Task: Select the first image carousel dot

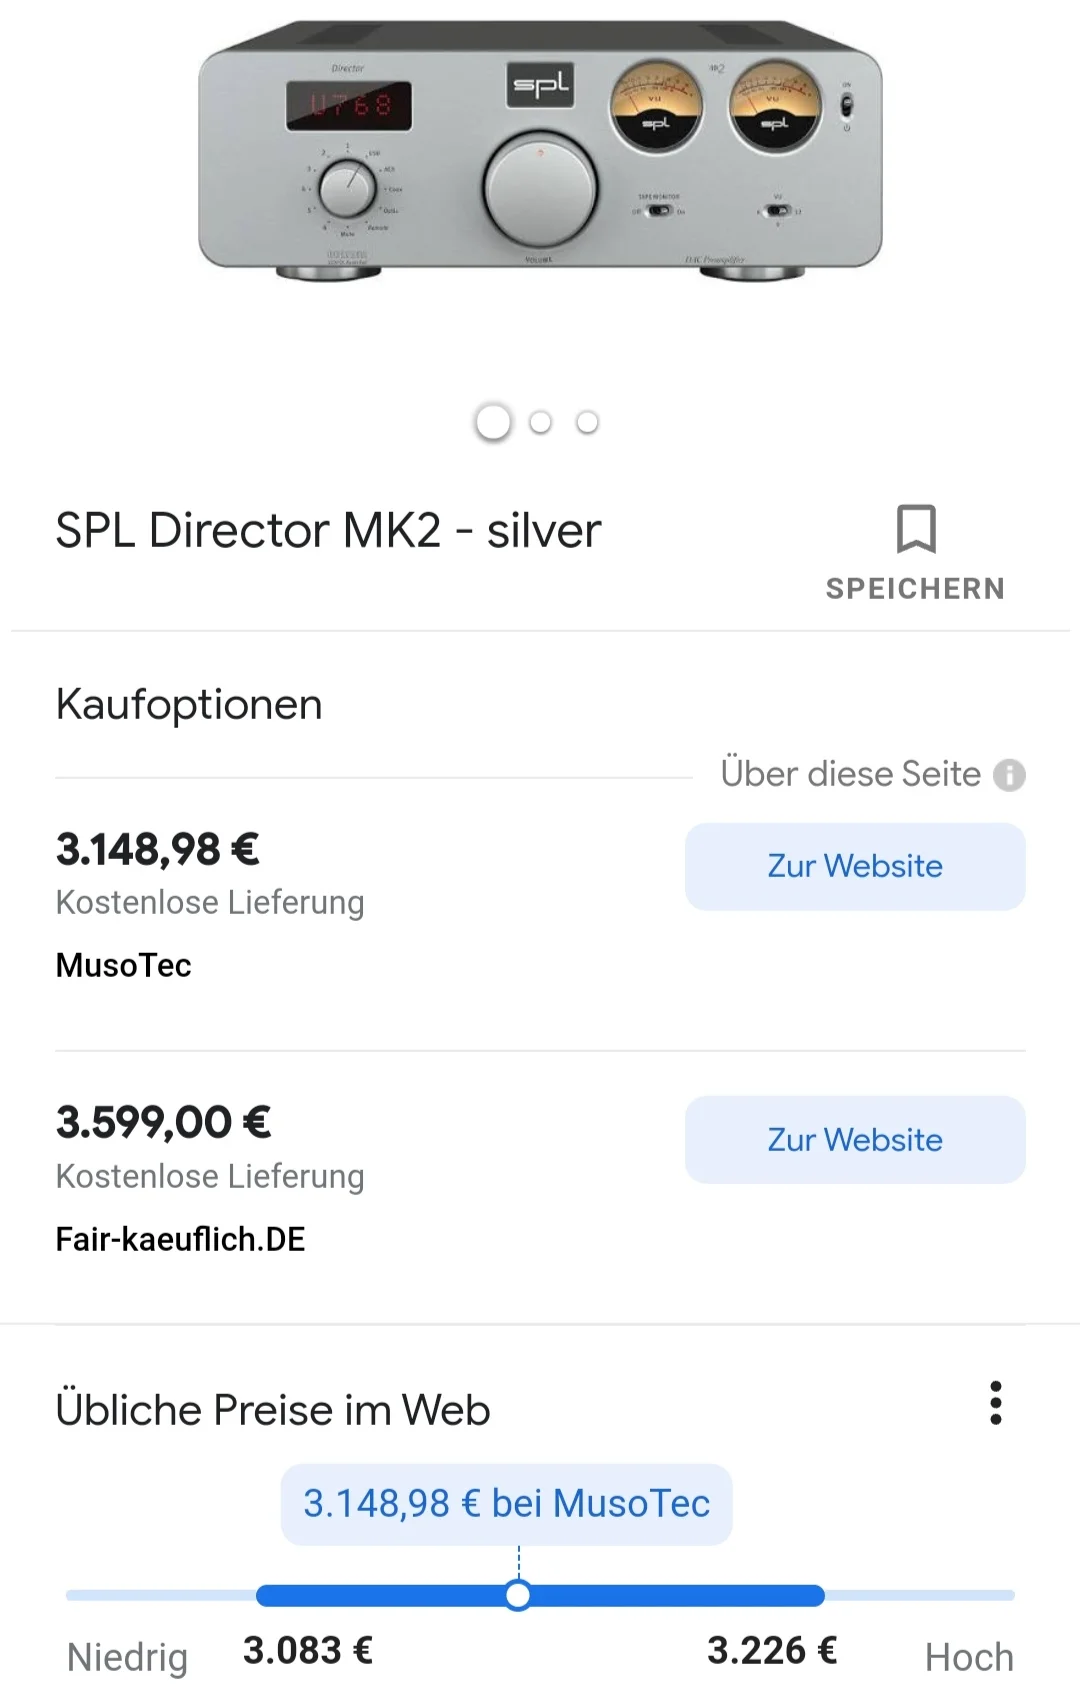Action: [x=493, y=422]
